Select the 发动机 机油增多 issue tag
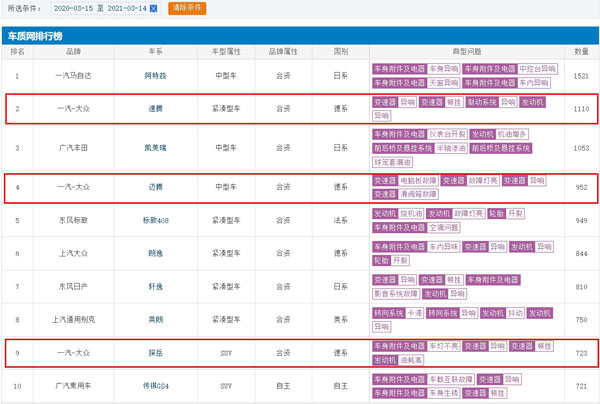The image size is (600, 404). pos(499,134)
